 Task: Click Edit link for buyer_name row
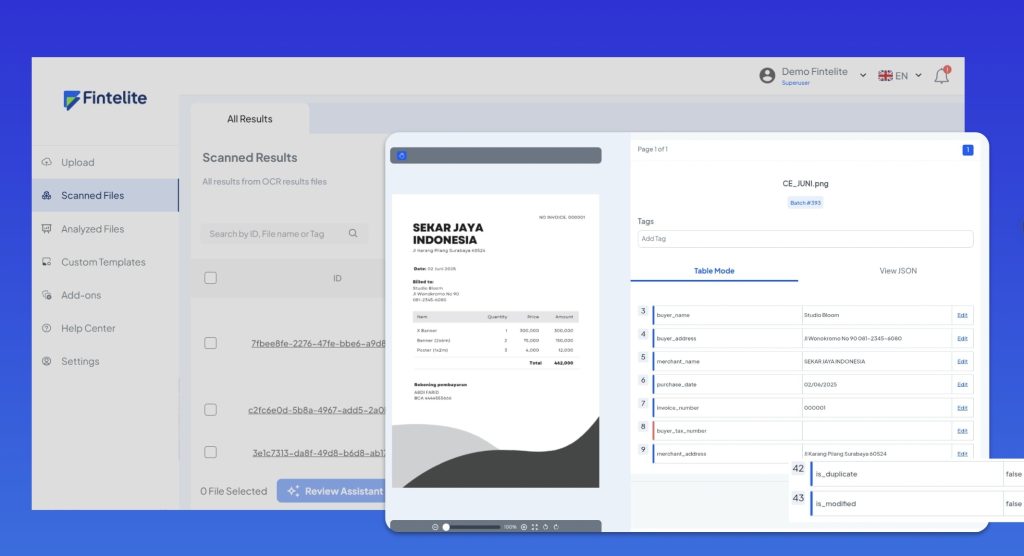tap(962, 315)
